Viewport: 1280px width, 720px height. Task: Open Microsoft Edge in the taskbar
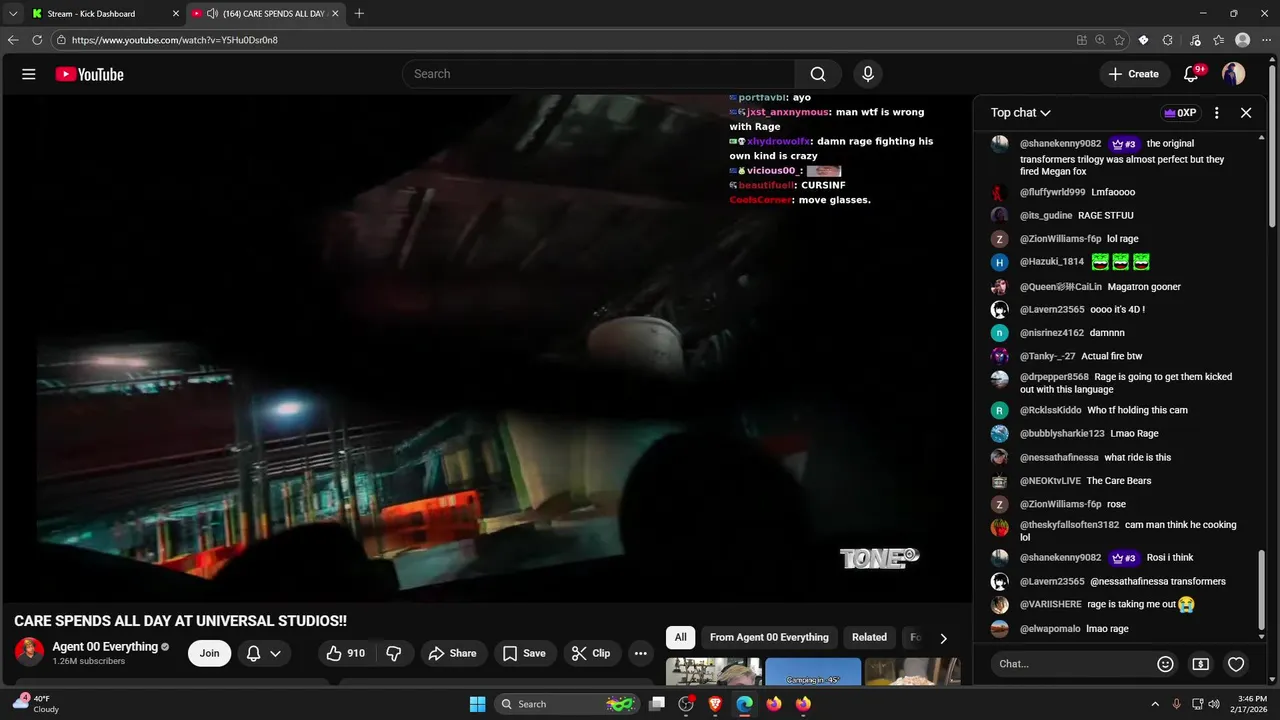744,704
